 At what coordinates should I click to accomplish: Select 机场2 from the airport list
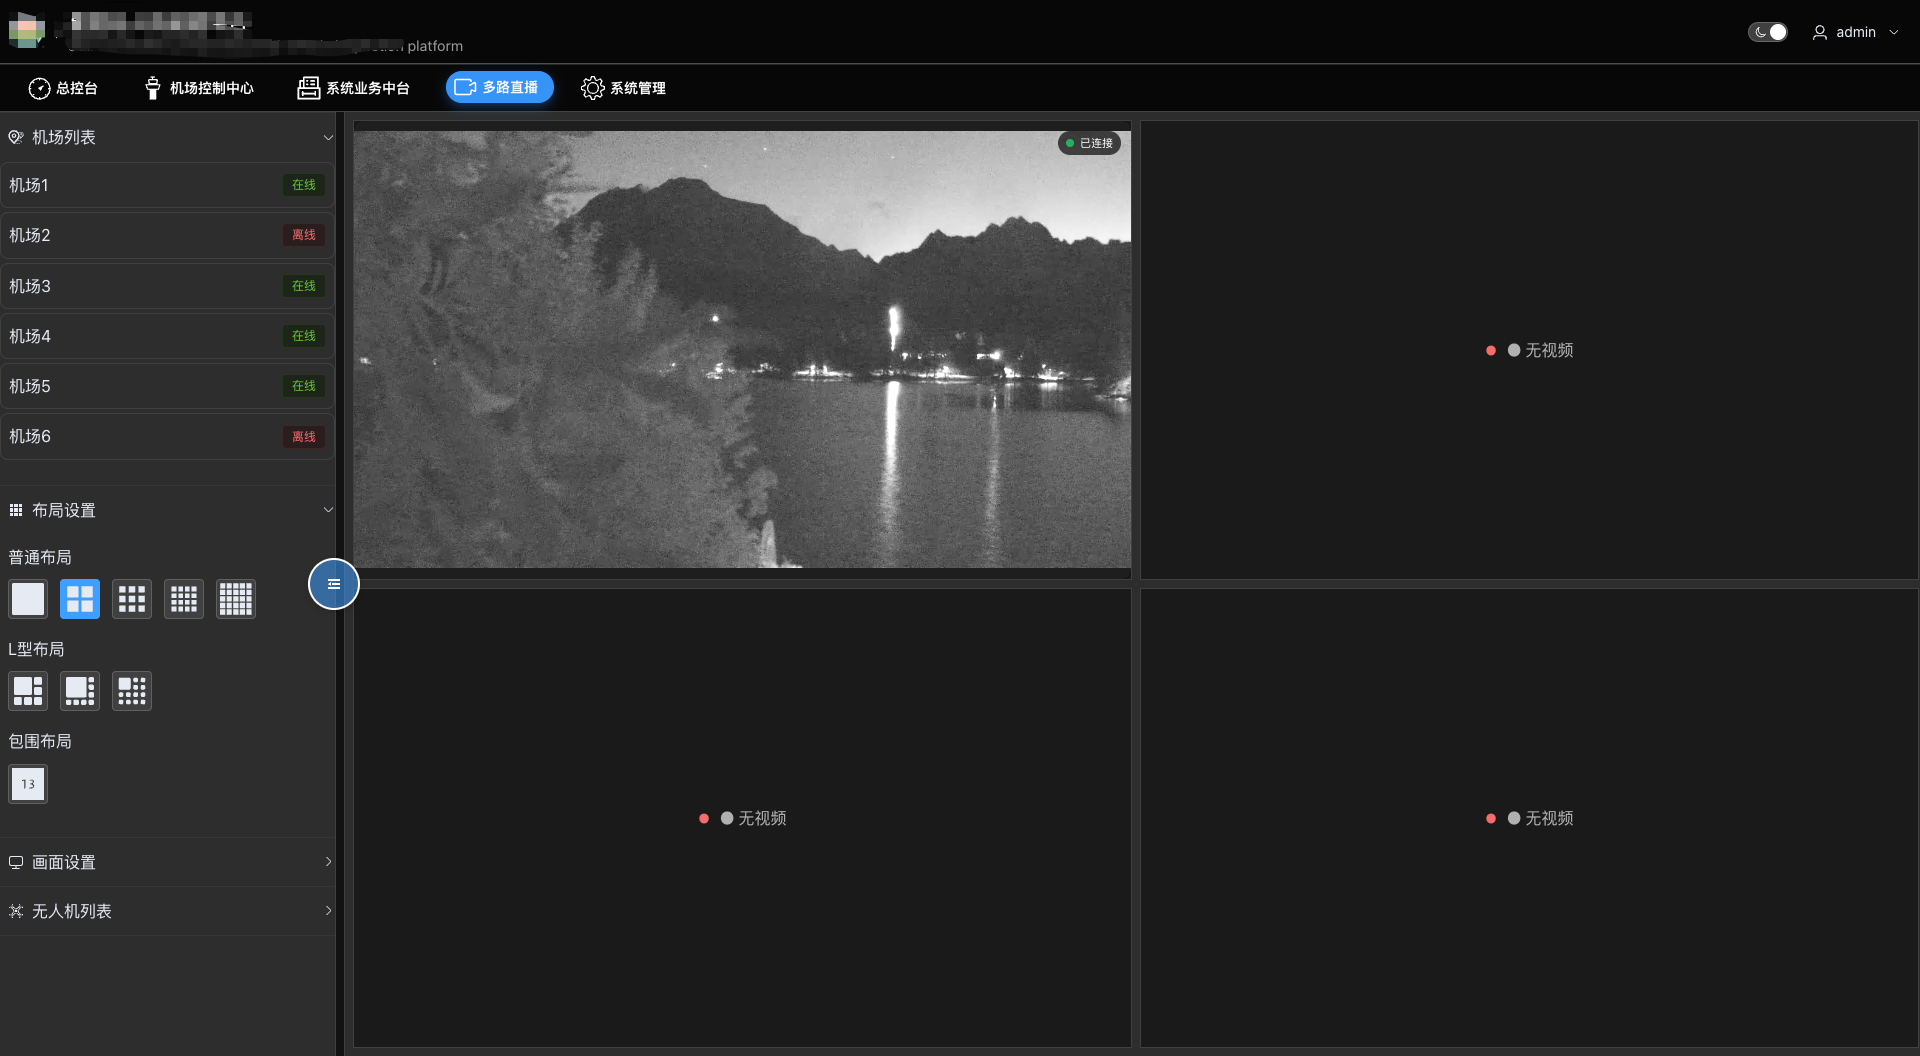click(x=167, y=235)
